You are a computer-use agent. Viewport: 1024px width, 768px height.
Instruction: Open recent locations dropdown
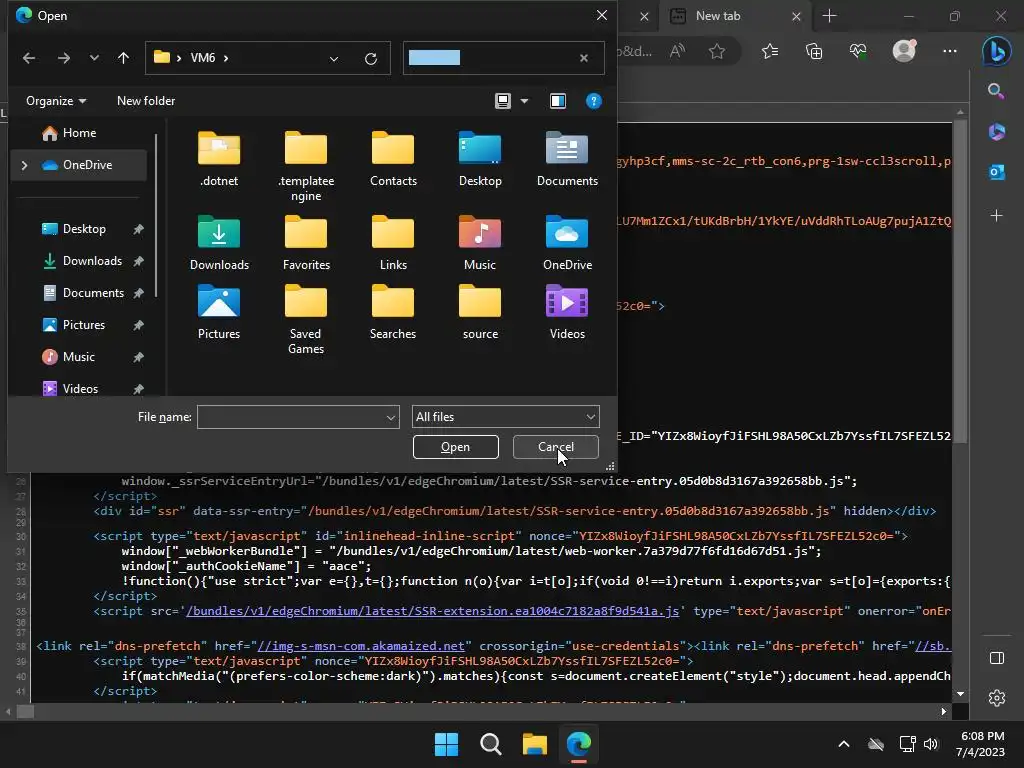tap(94, 58)
